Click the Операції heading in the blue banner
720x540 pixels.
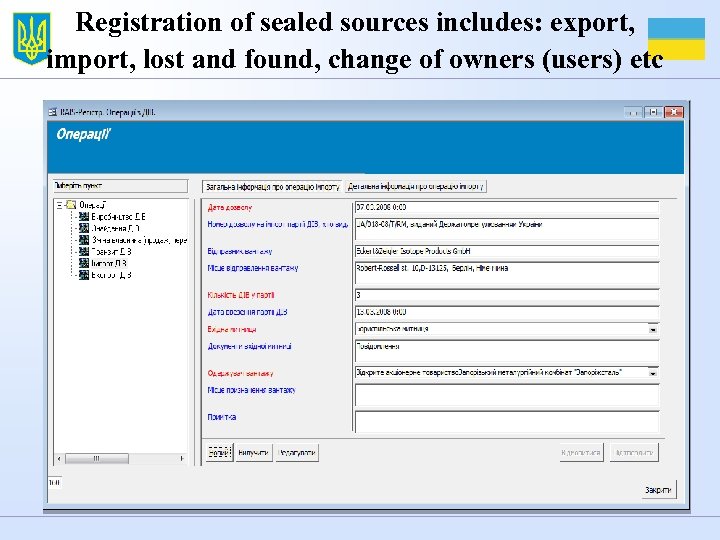click(x=83, y=135)
